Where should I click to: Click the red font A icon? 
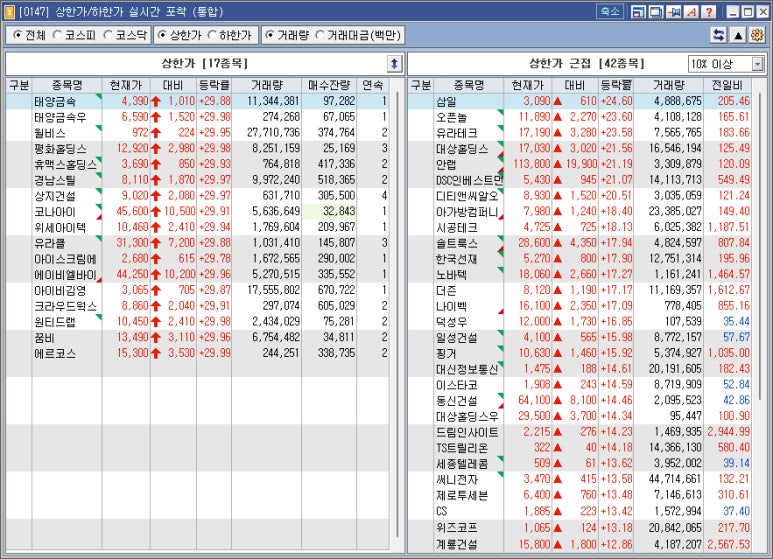click(691, 12)
